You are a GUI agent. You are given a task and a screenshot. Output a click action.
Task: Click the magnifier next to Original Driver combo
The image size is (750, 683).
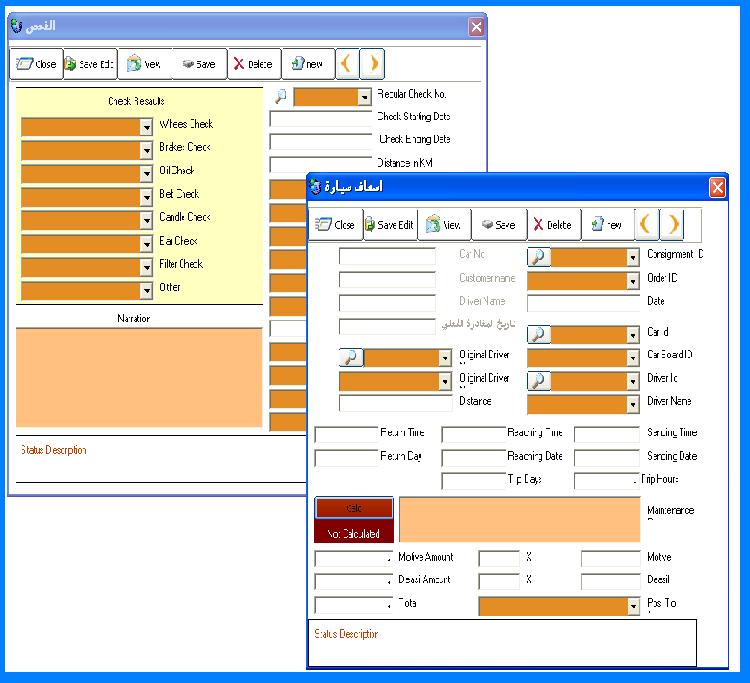(x=351, y=357)
